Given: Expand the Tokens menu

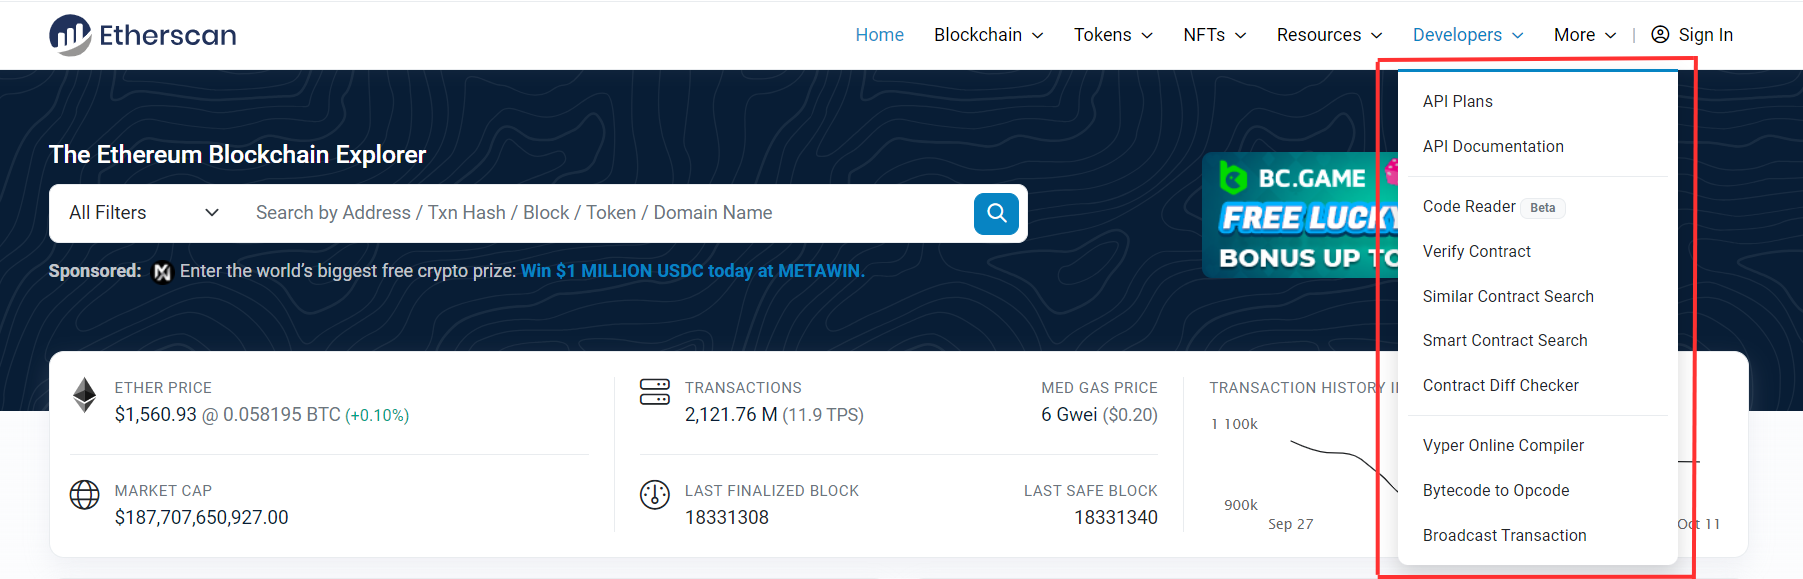Looking at the screenshot, I should [1113, 35].
